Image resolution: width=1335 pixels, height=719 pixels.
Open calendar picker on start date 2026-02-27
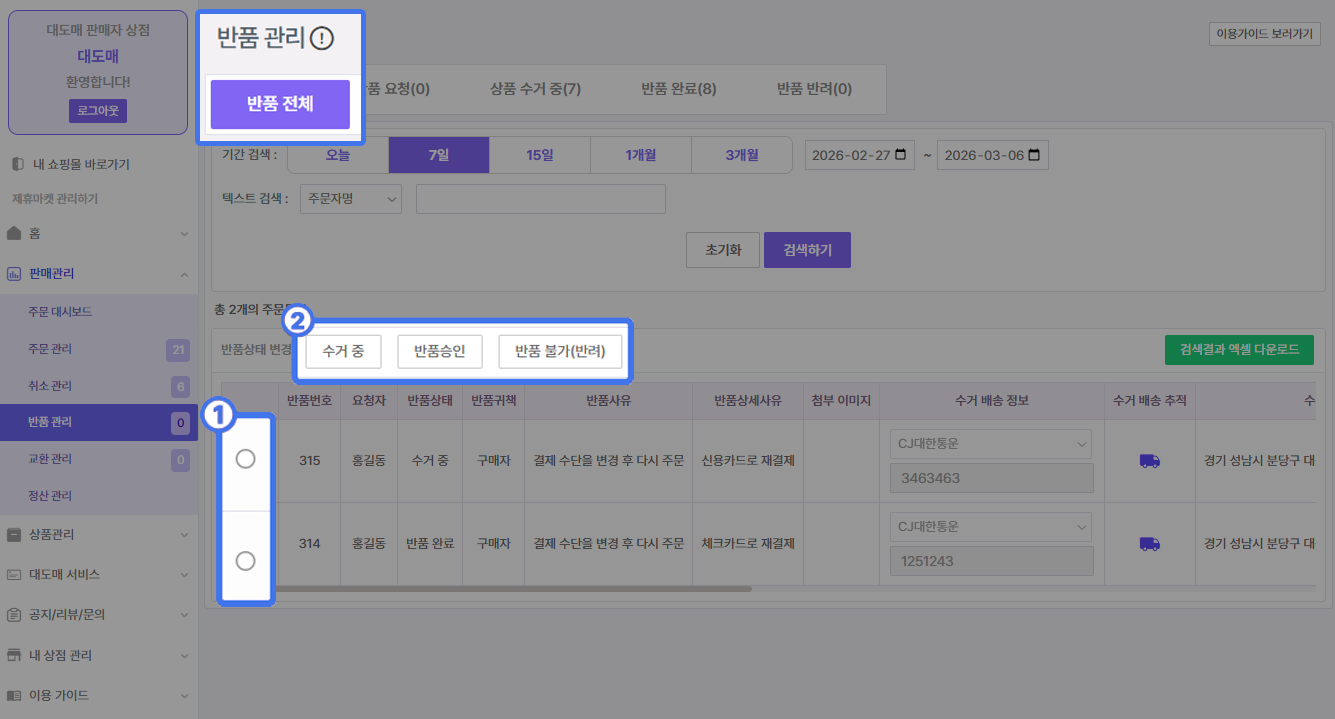tap(901, 155)
